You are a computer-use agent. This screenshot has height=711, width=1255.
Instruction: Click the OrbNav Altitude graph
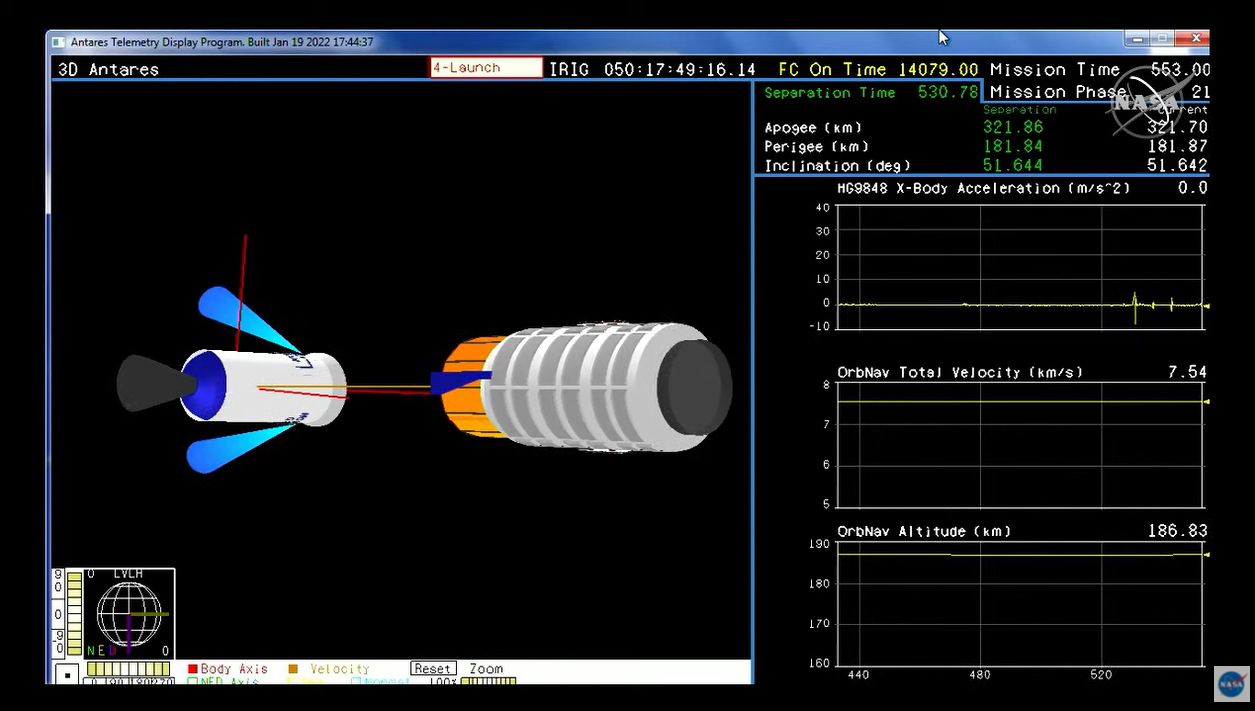1020,604
